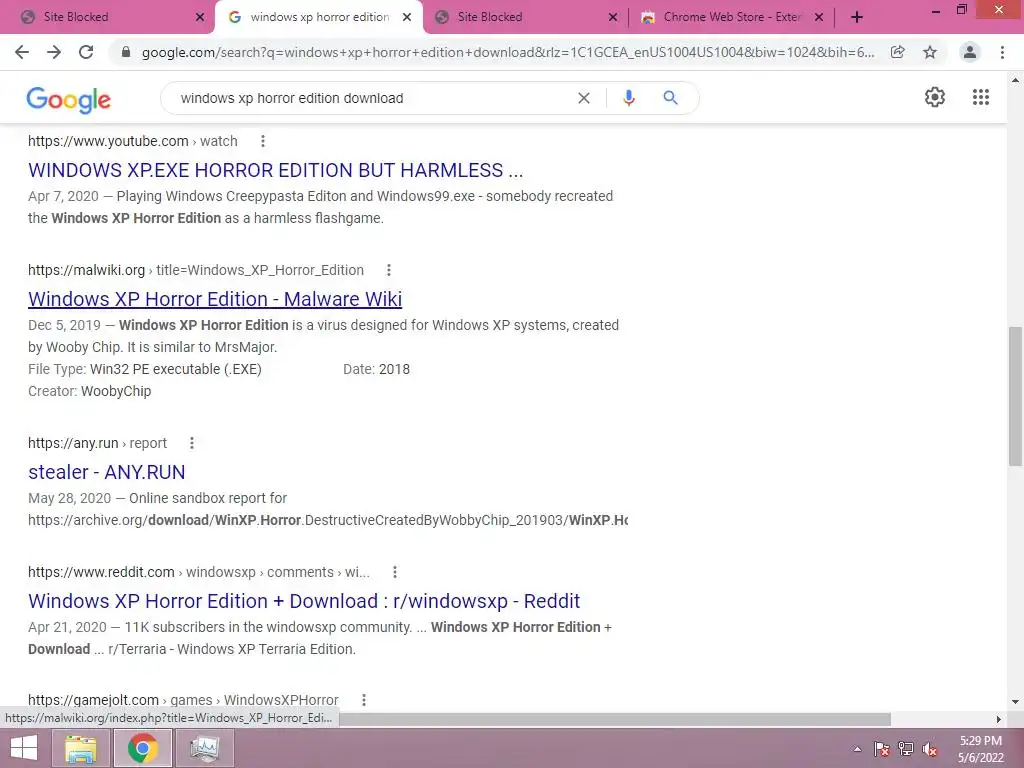This screenshot has height=768, width=1024.
Task: Click 'Creator: WoobyChip' text in snippet
Action: [89, 391]
